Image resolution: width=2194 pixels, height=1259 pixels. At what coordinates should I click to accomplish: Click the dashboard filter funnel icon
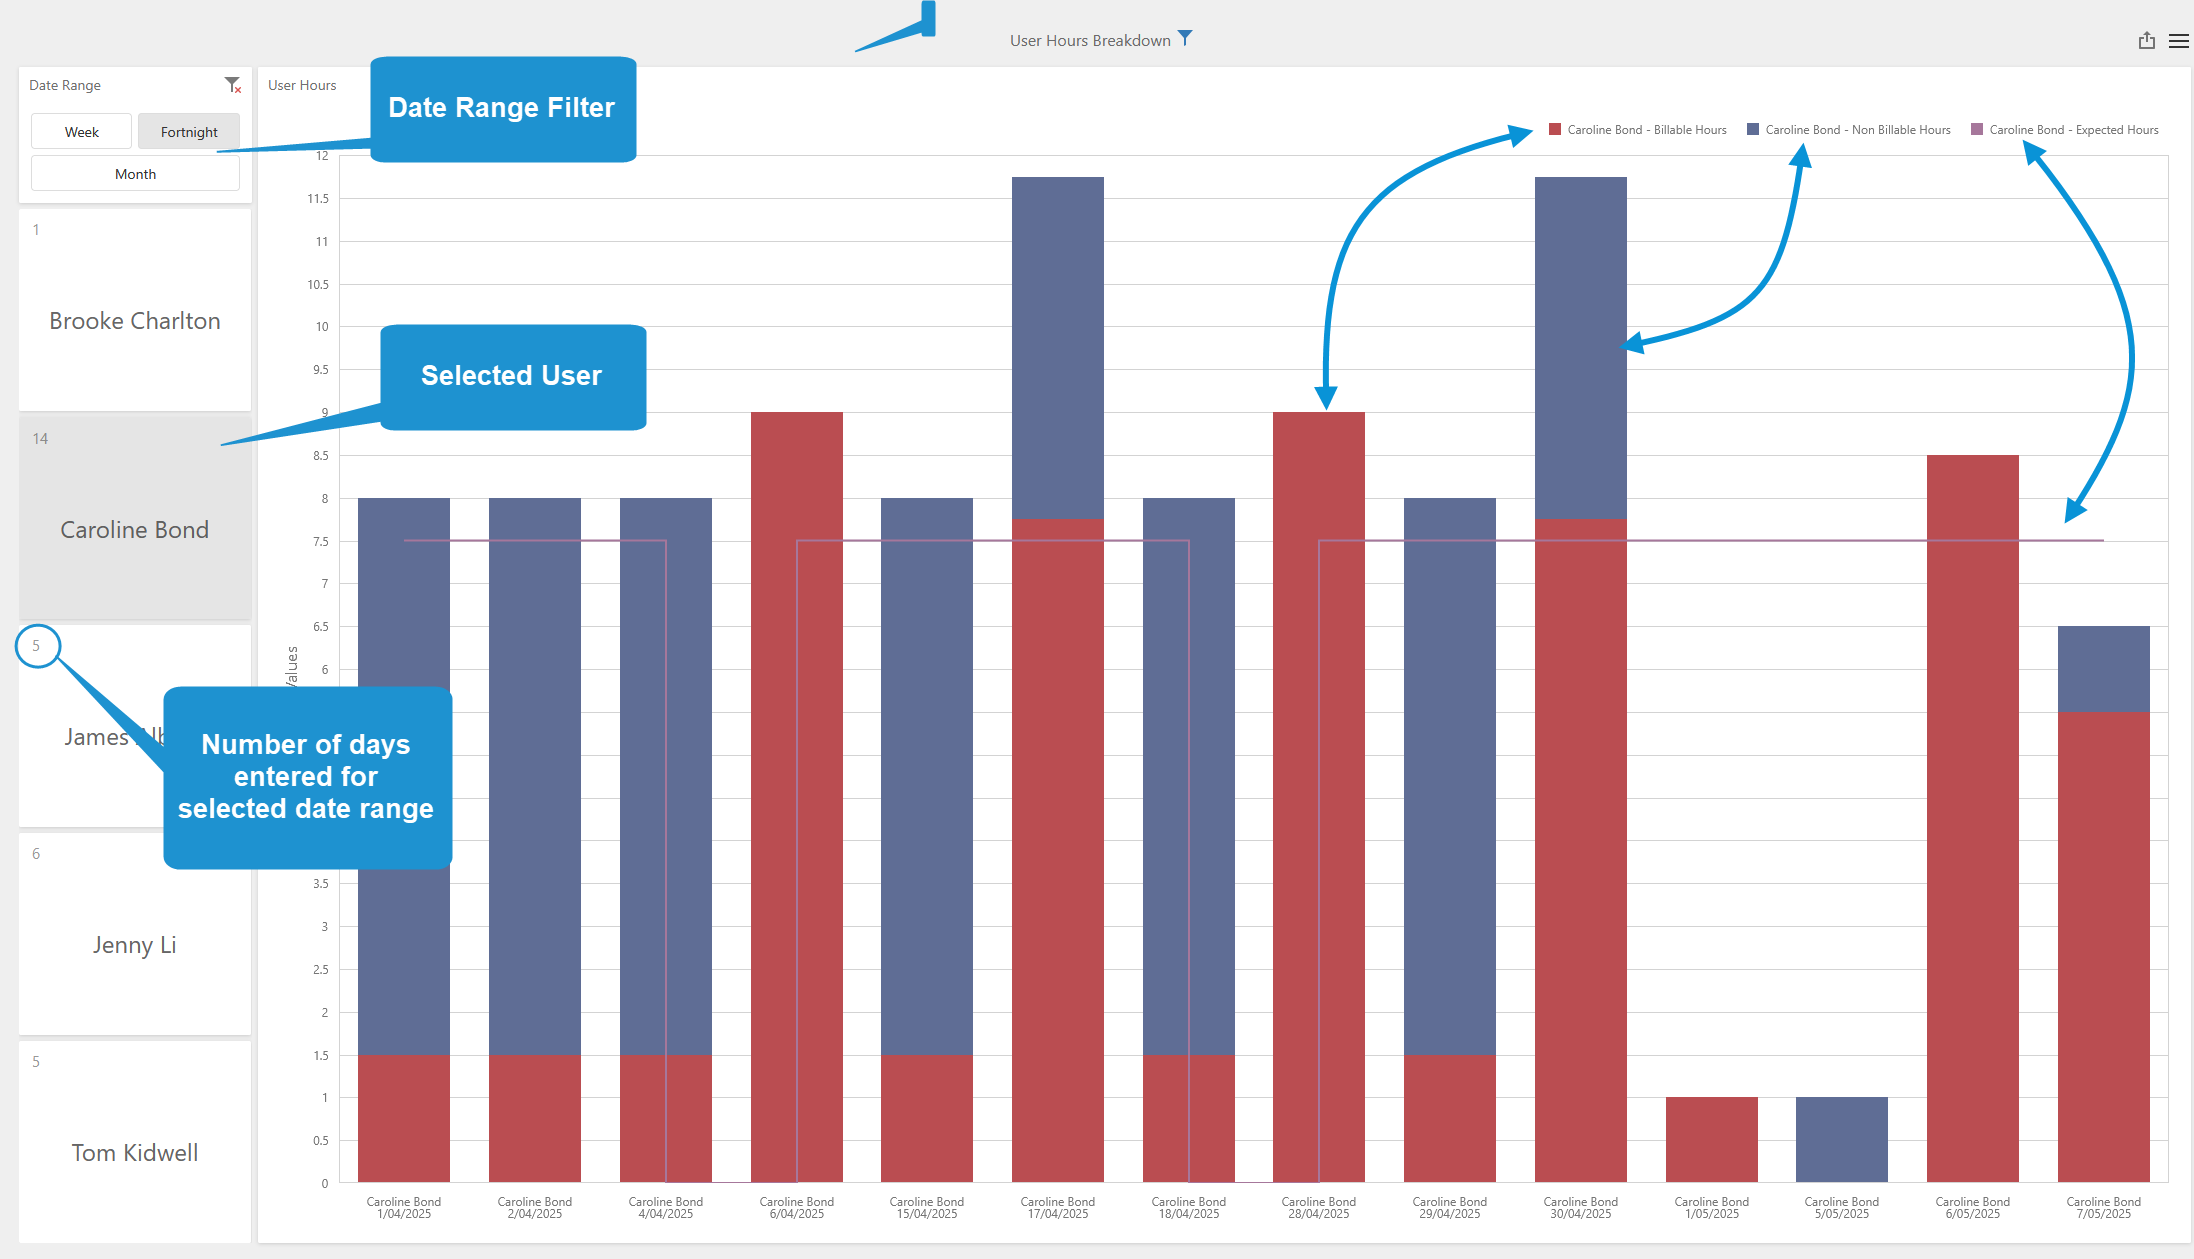(1185, 38)
